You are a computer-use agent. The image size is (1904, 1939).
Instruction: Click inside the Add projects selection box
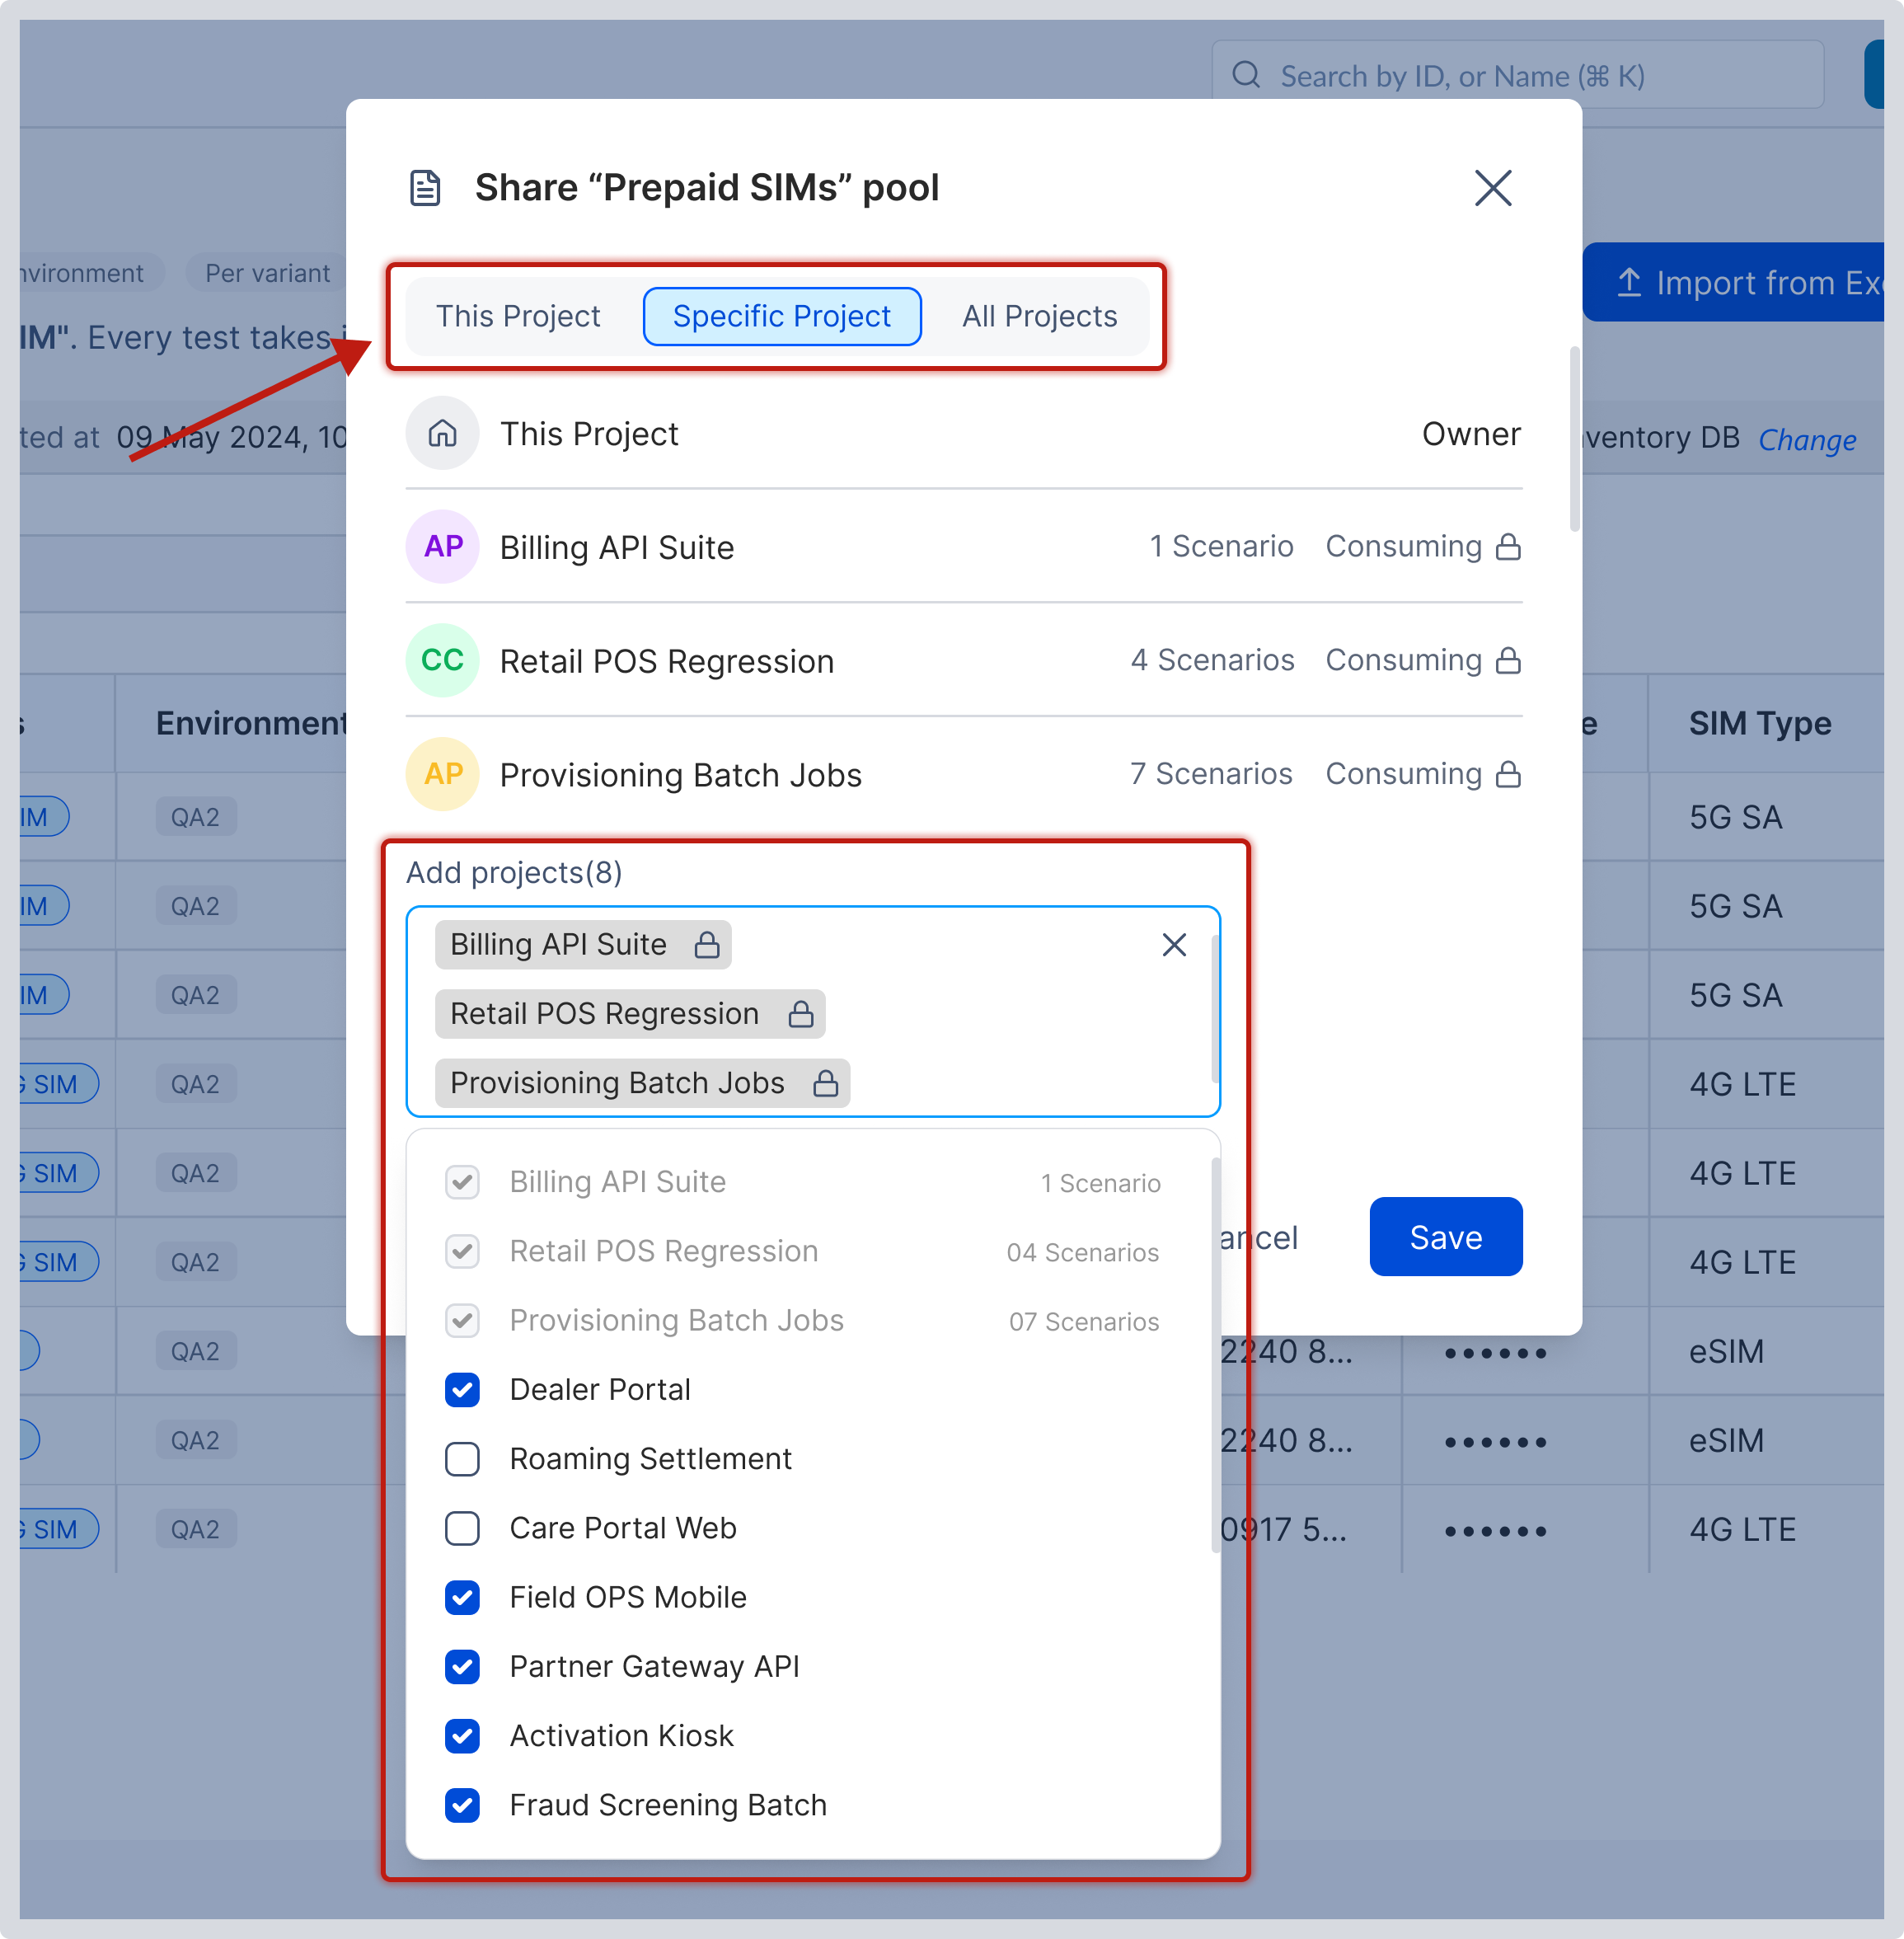point(813,1012)
